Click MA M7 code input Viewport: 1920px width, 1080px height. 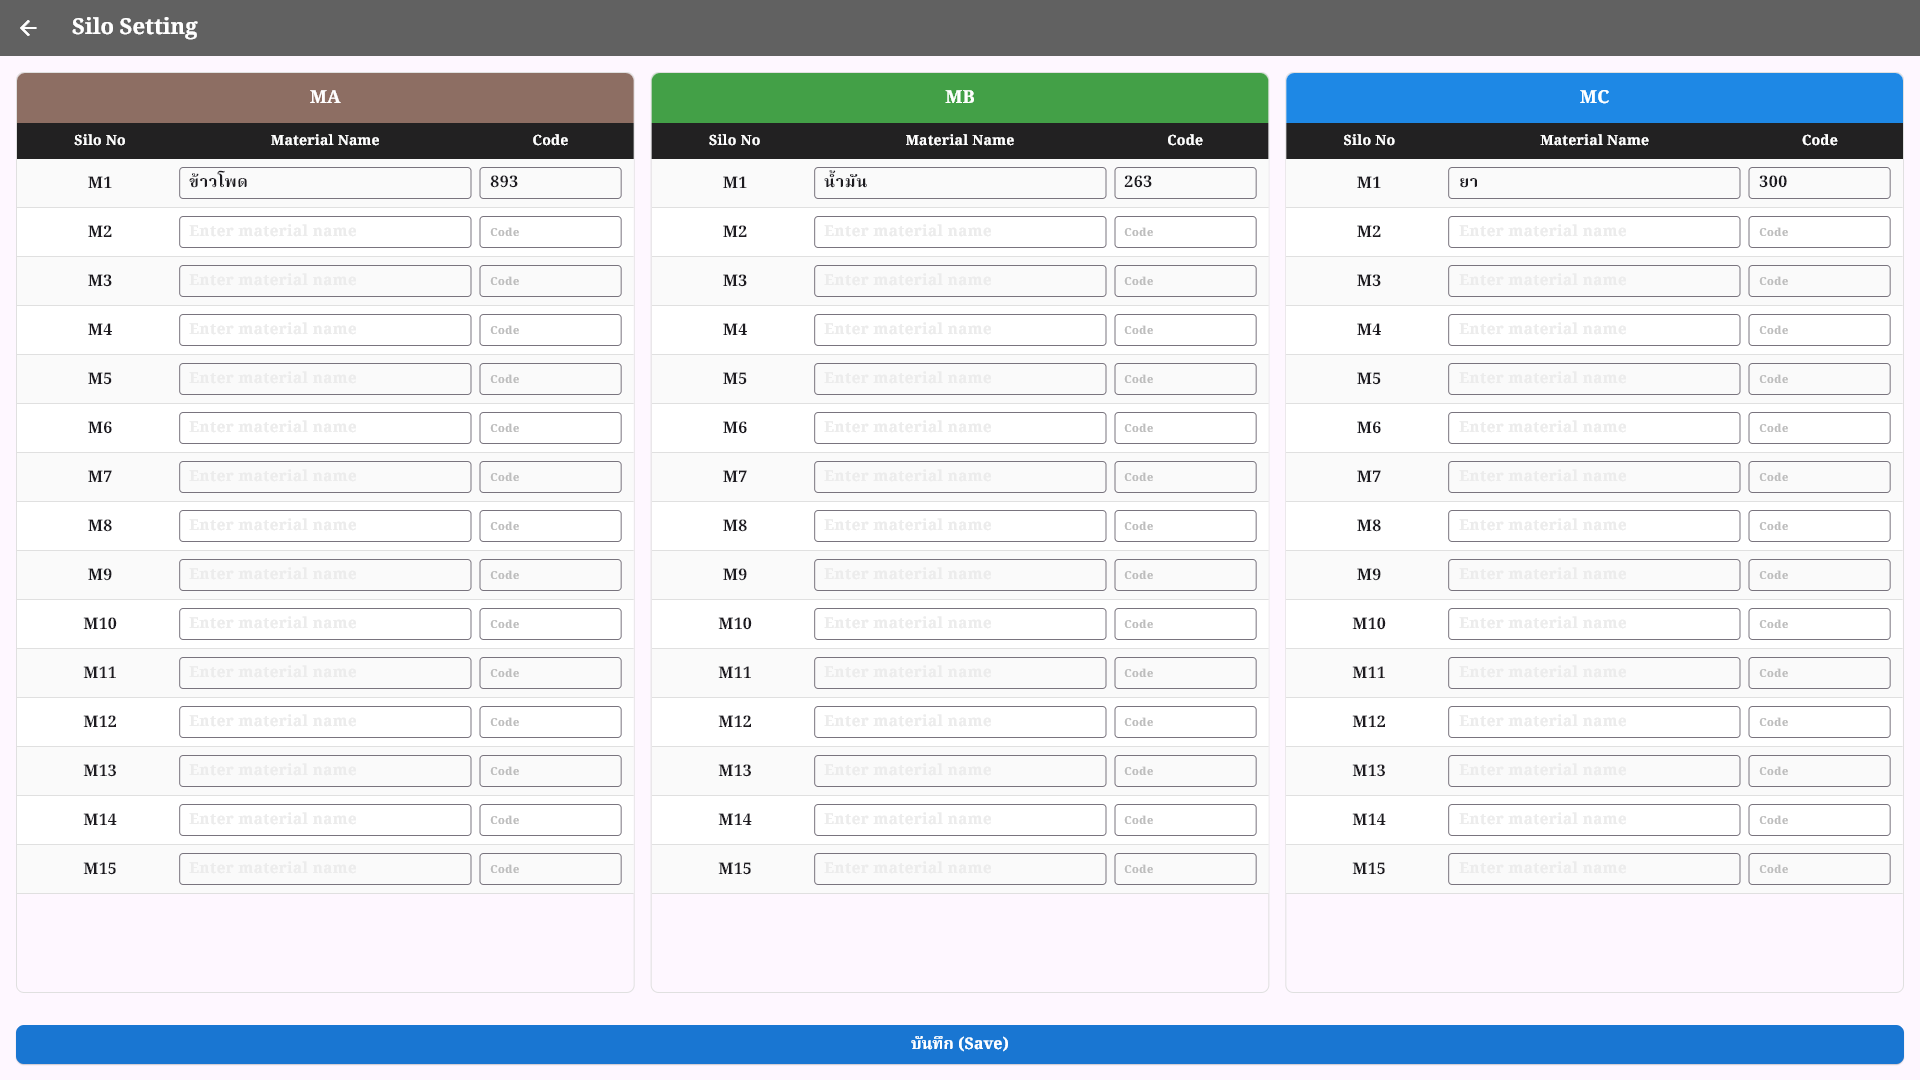(550, 476)
